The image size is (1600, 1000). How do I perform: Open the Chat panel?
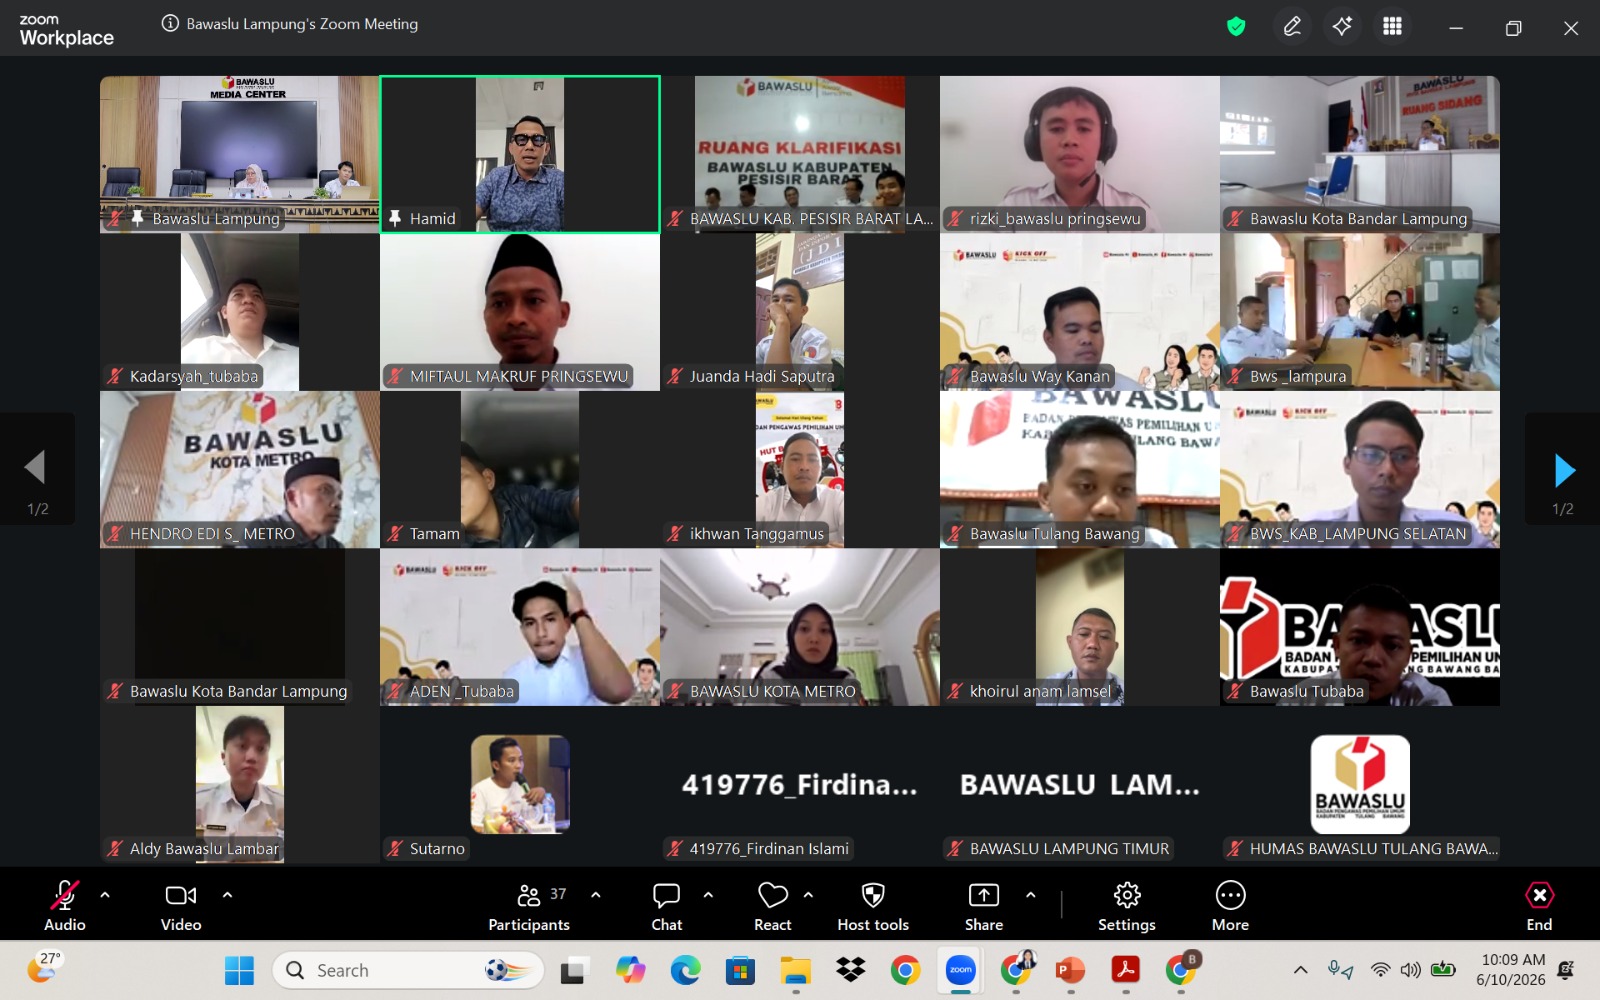(x=666, y=906)
